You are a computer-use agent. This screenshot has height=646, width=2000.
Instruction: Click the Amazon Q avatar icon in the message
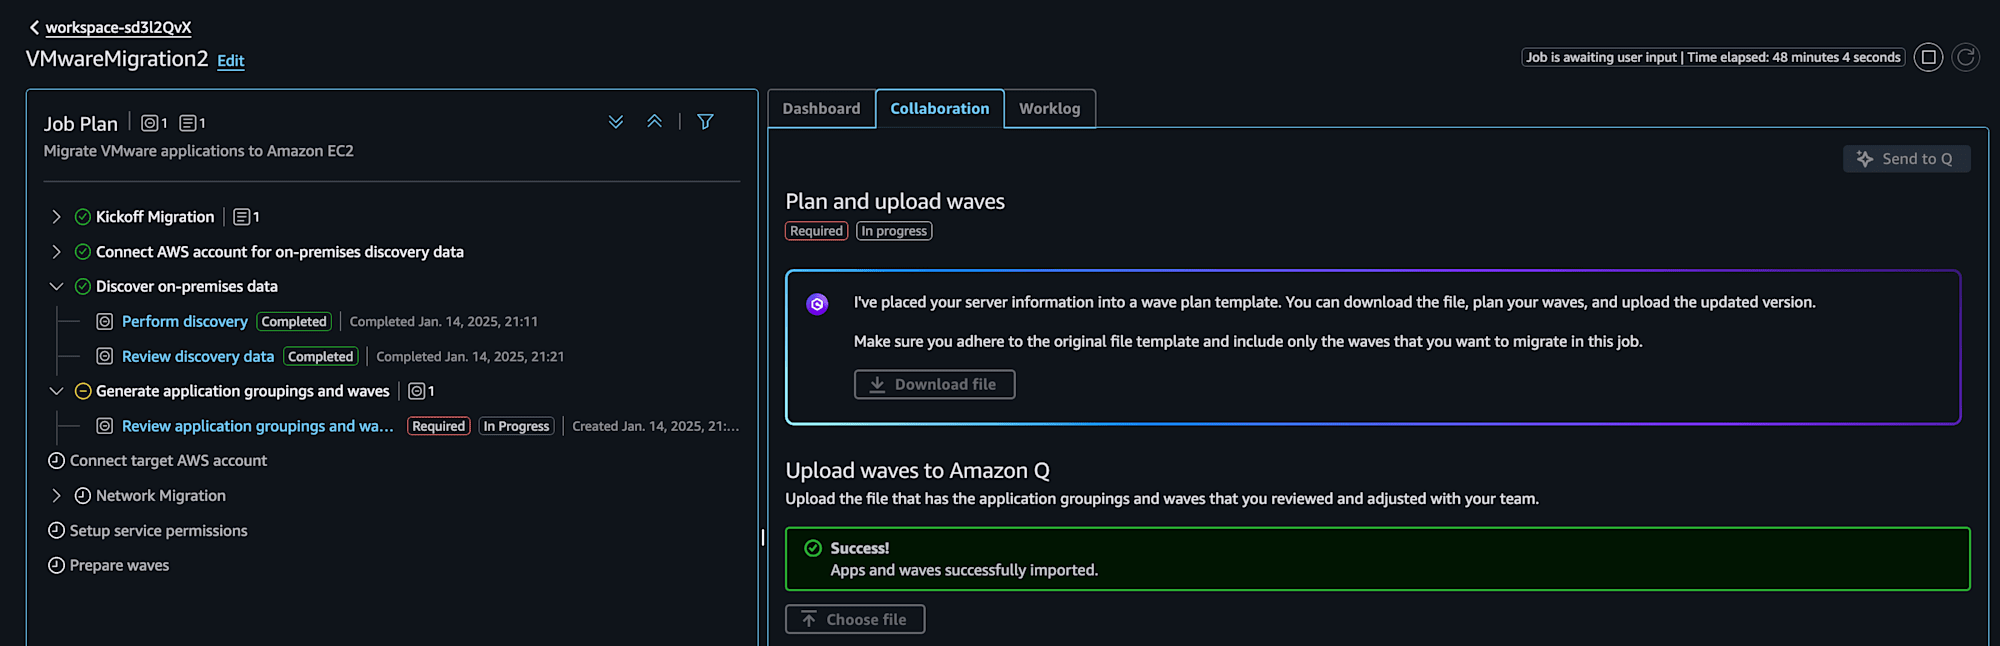tap(817, 304)
